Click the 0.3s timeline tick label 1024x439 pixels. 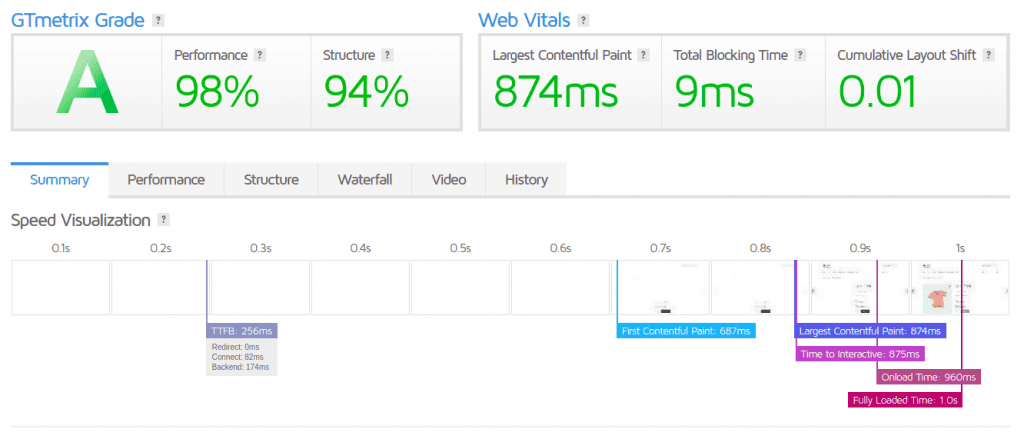point(260,248)
